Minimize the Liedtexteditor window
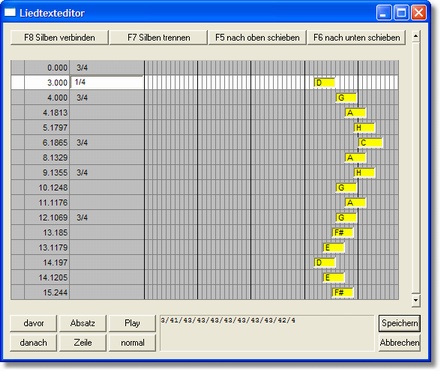This screenshot has width=440, height=371. coord(384,13)
